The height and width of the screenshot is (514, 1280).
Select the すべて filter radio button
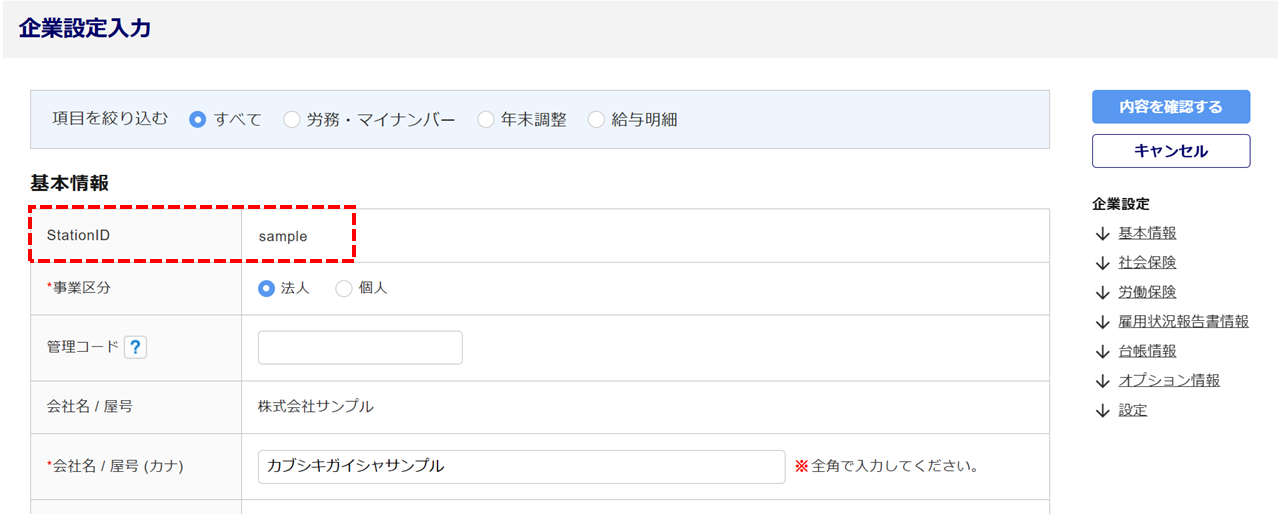tap(198, 120)
